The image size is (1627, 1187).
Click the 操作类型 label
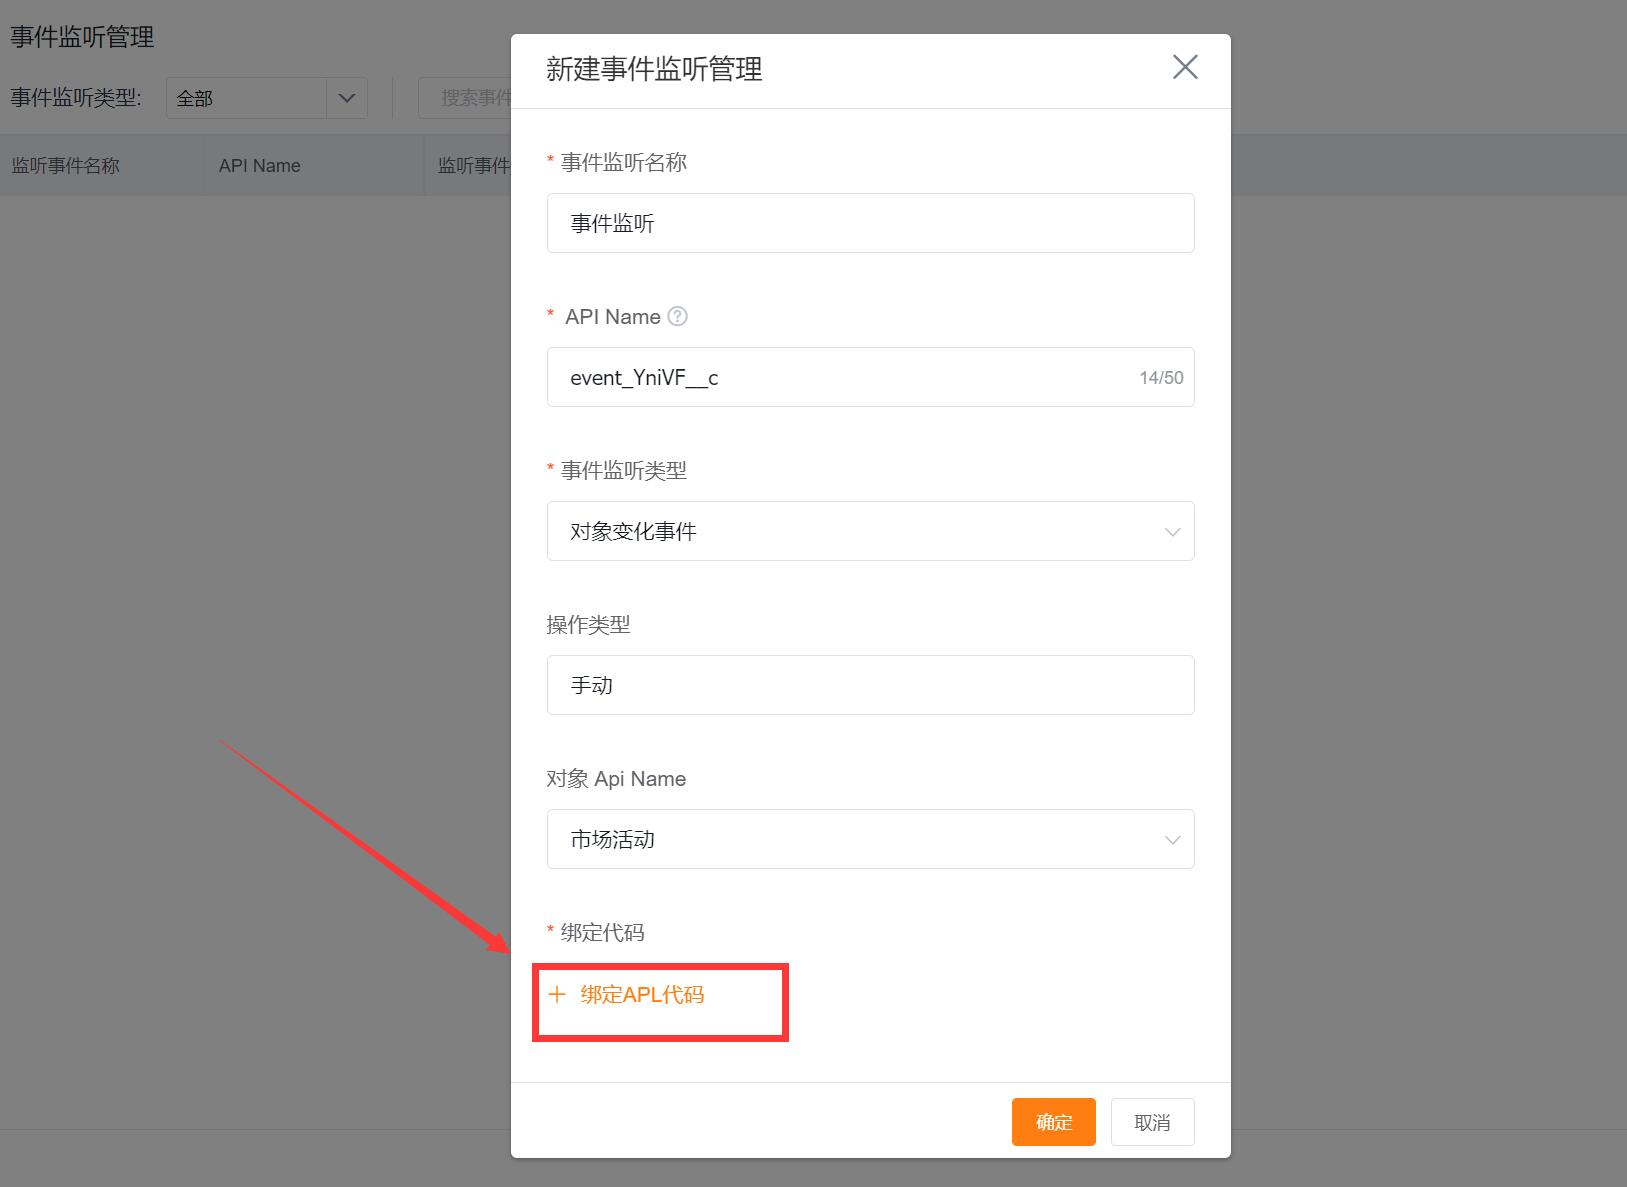(588, 624)
